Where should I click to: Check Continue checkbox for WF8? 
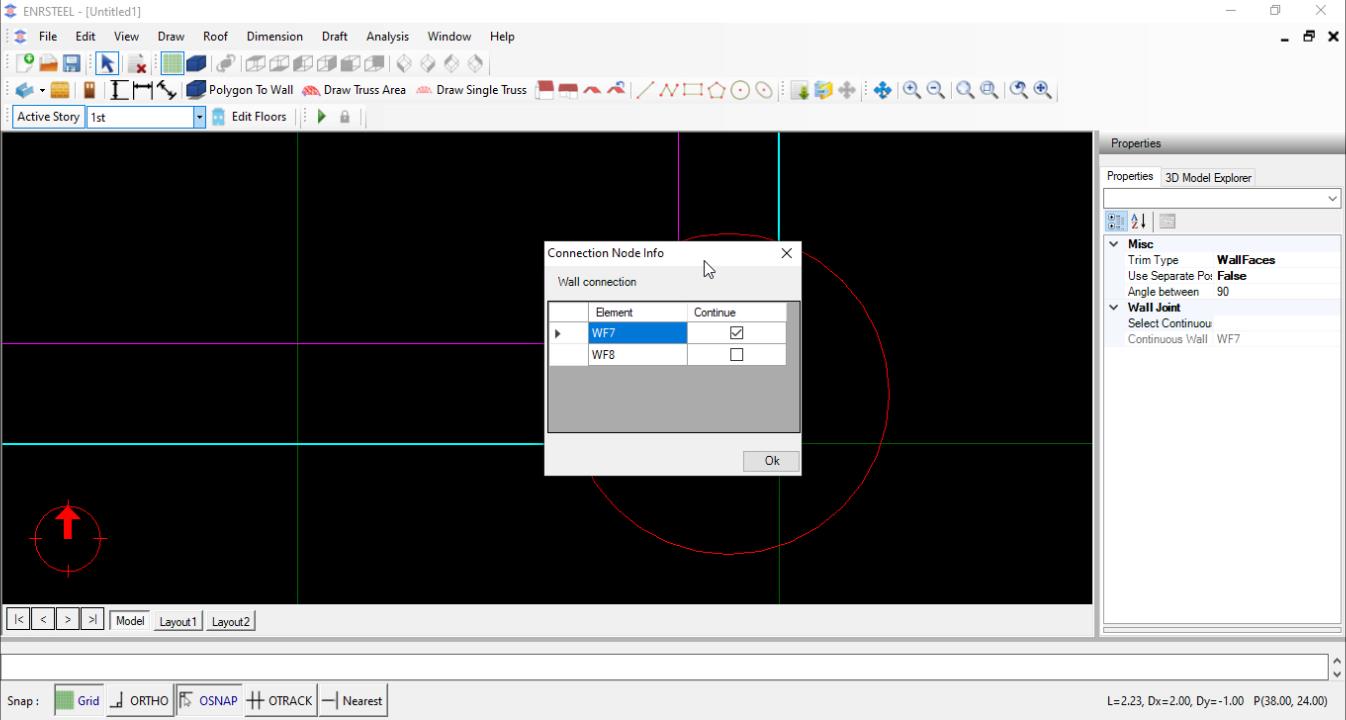point(737,355)
